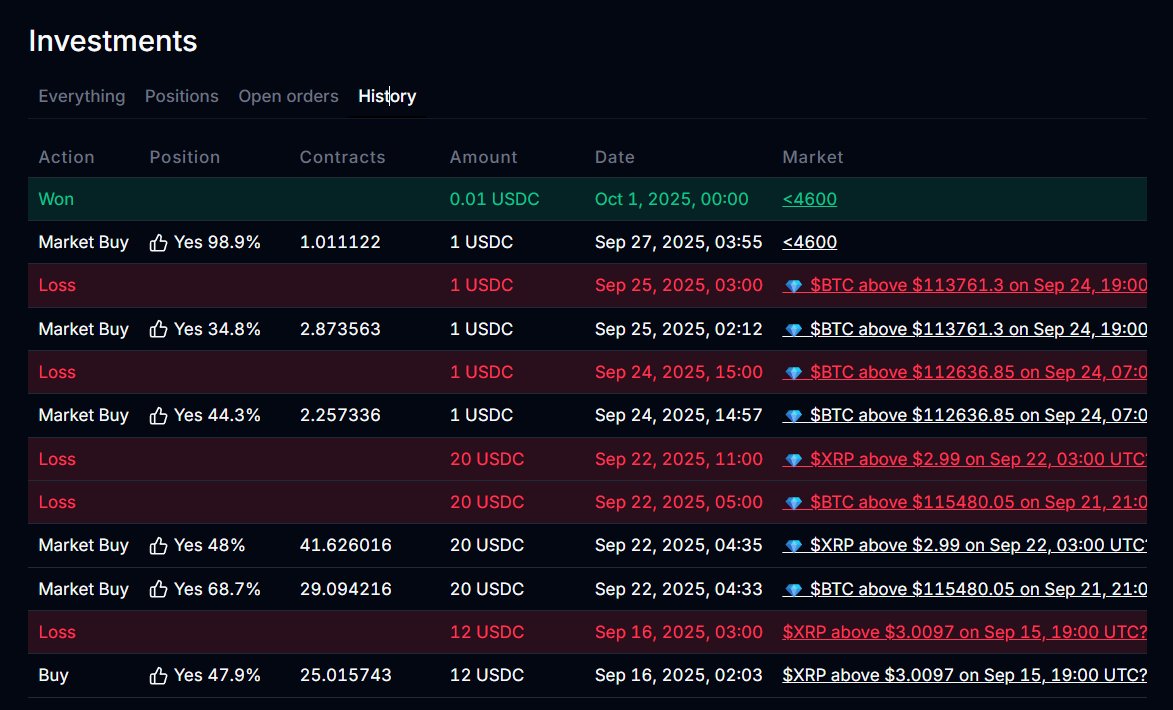Click the Action column header
This screenshot has height=710, width=1173.
[67, 157]
